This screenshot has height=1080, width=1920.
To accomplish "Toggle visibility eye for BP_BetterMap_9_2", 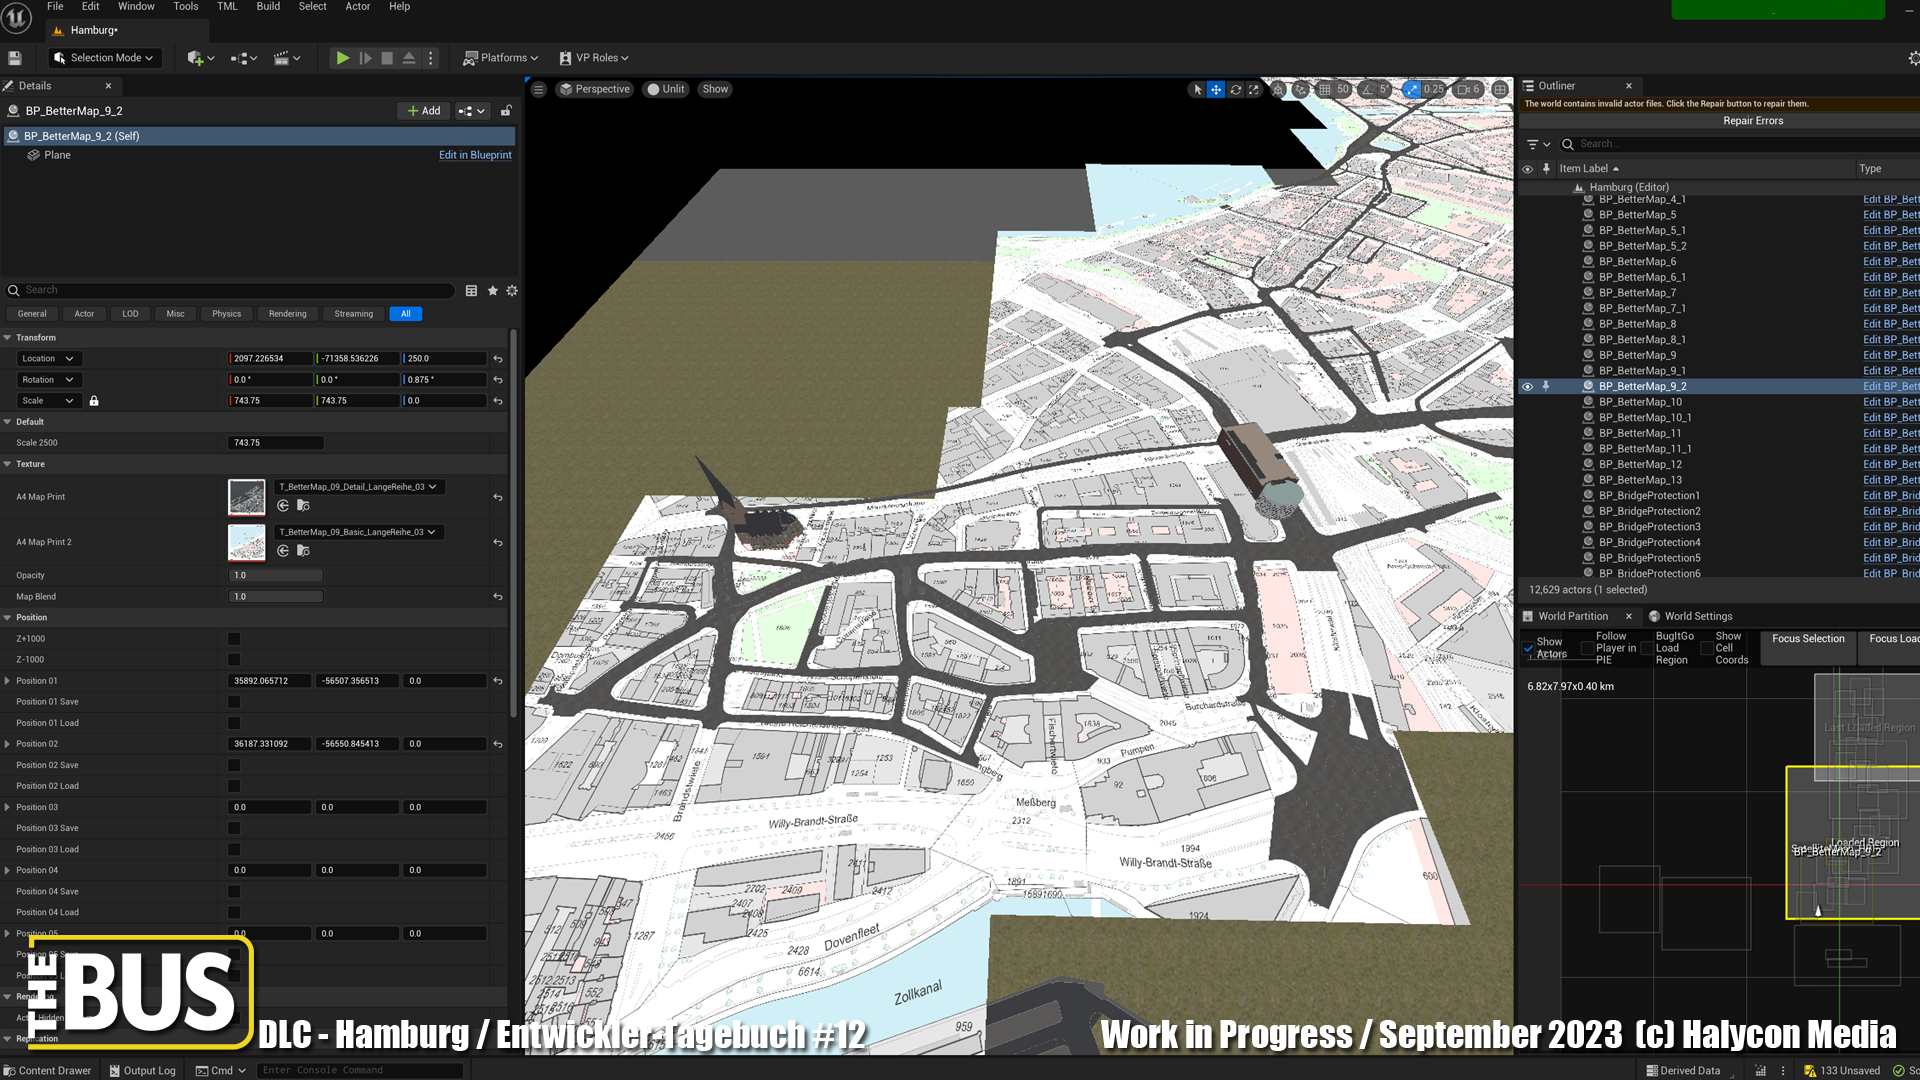I will [x=1527, y=386].
